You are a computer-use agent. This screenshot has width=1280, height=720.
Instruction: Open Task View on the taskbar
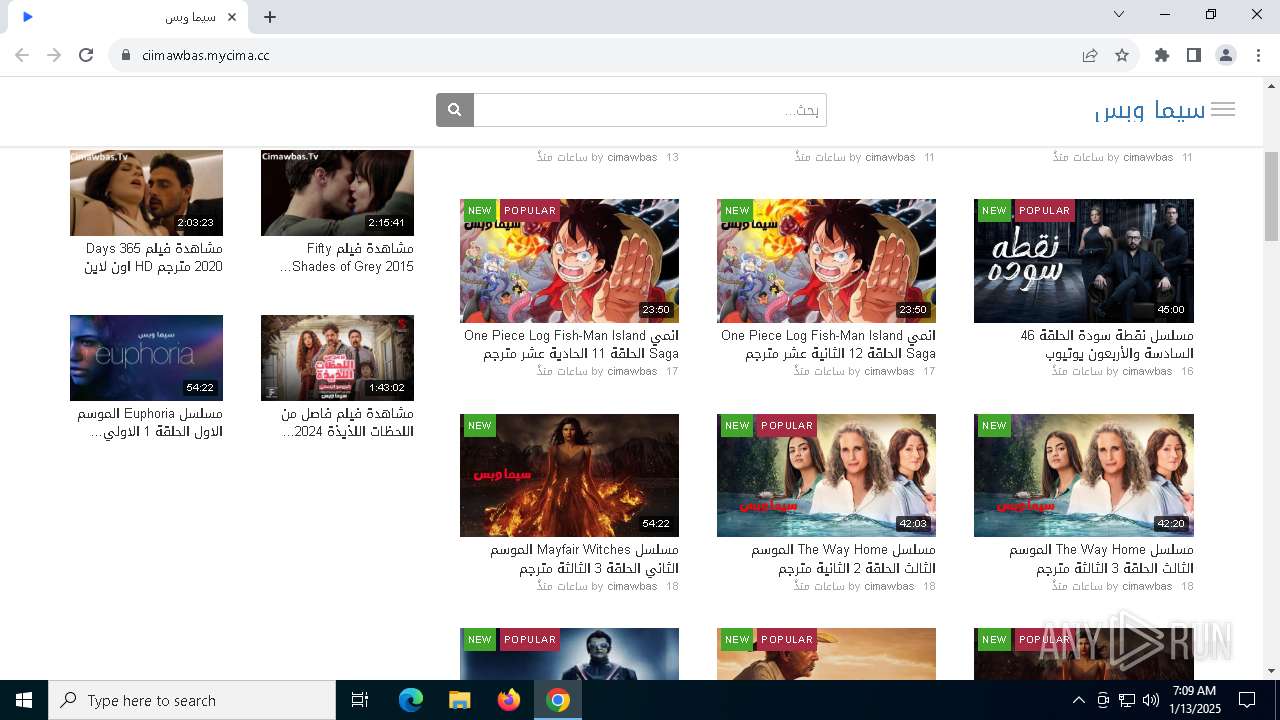360,700
